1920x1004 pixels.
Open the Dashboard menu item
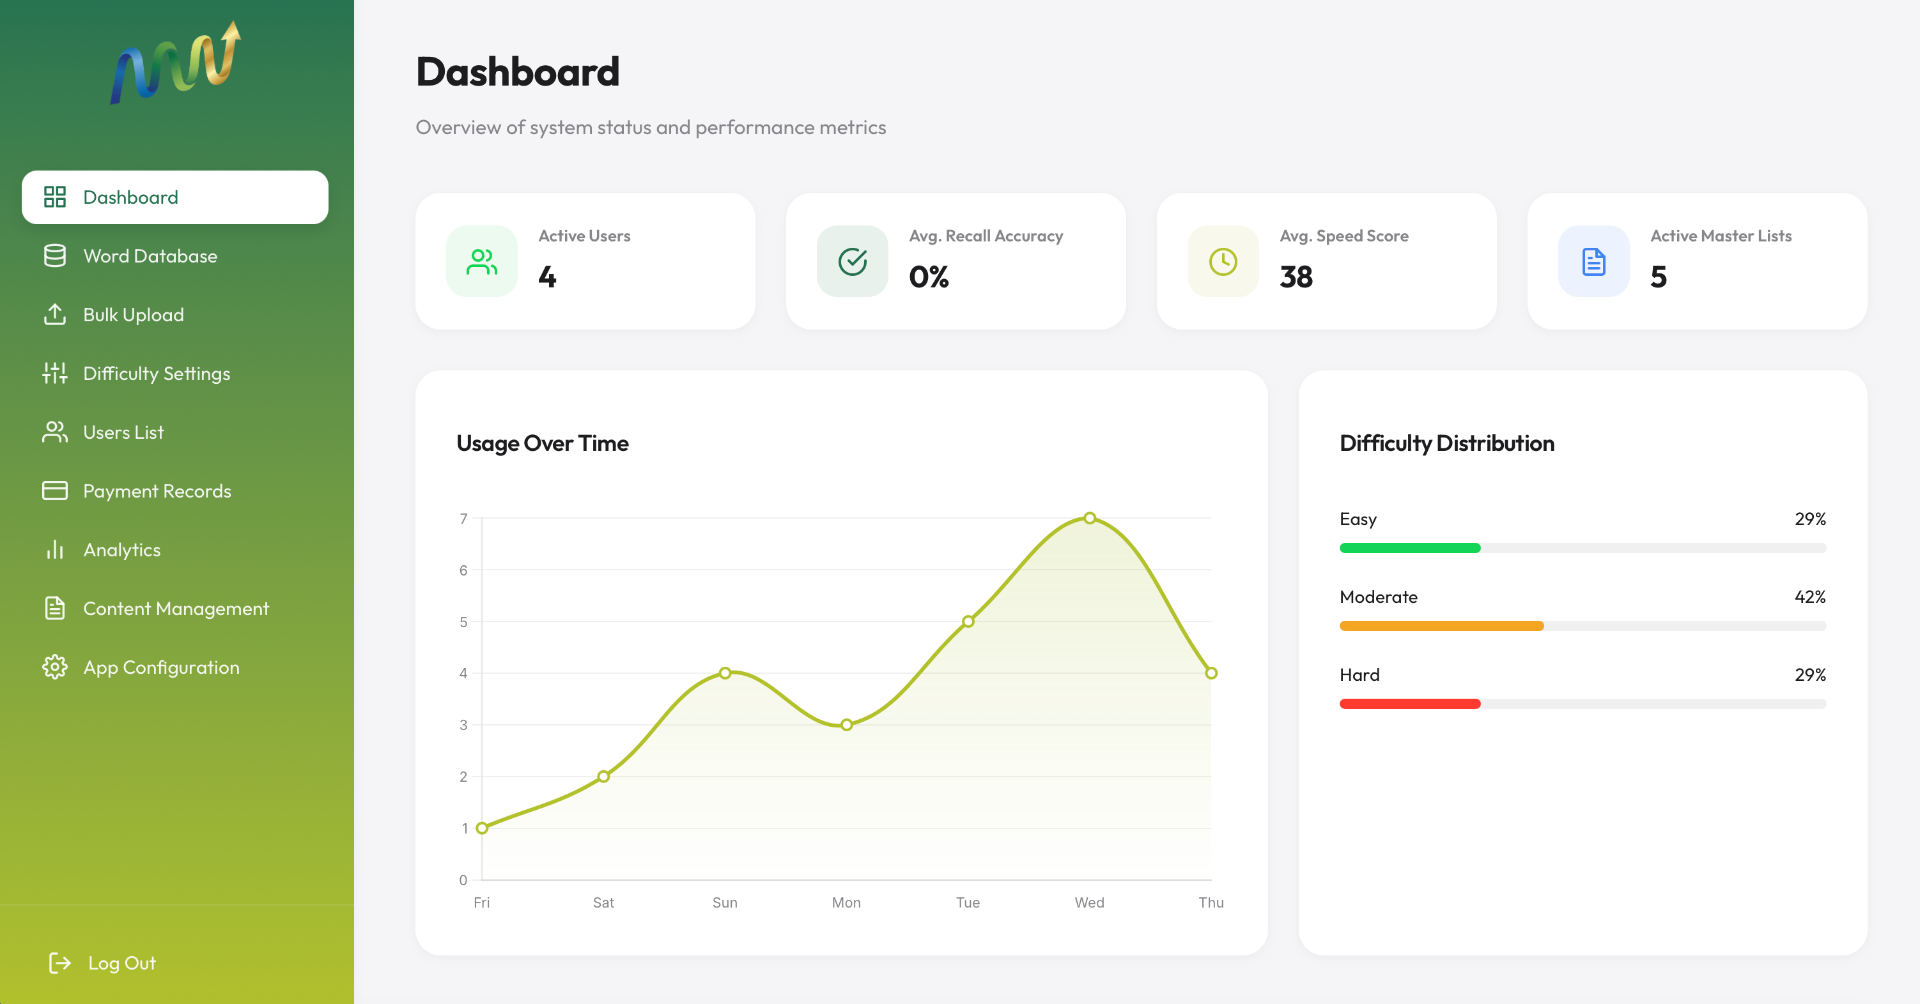coord(175,197)
